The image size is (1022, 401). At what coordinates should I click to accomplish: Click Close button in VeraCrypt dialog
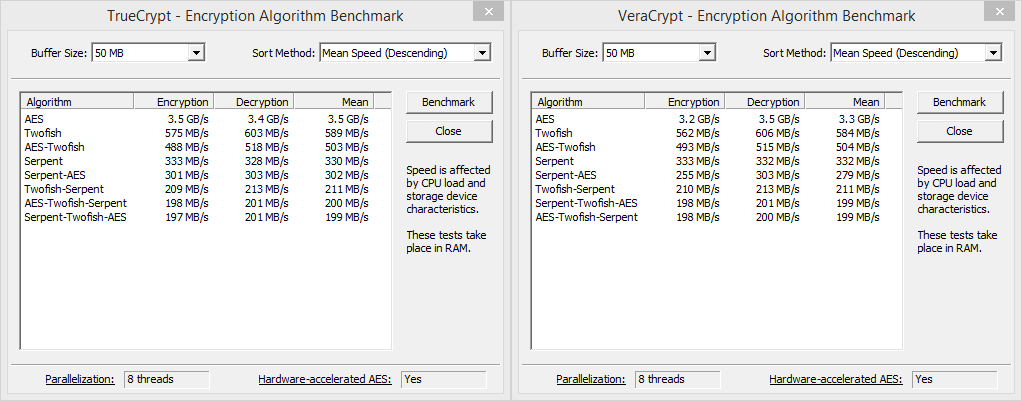[x=959, y=131]
